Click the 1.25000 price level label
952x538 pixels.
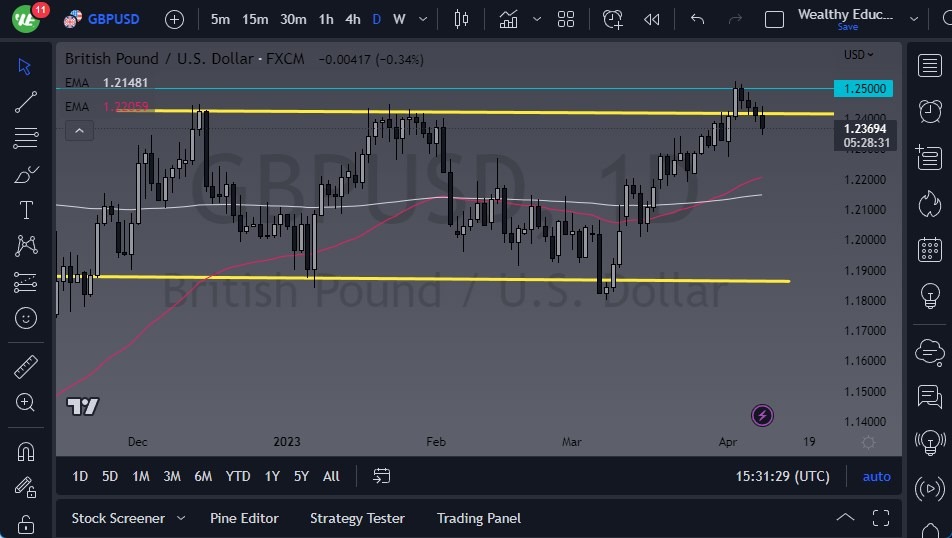(862, 89)
